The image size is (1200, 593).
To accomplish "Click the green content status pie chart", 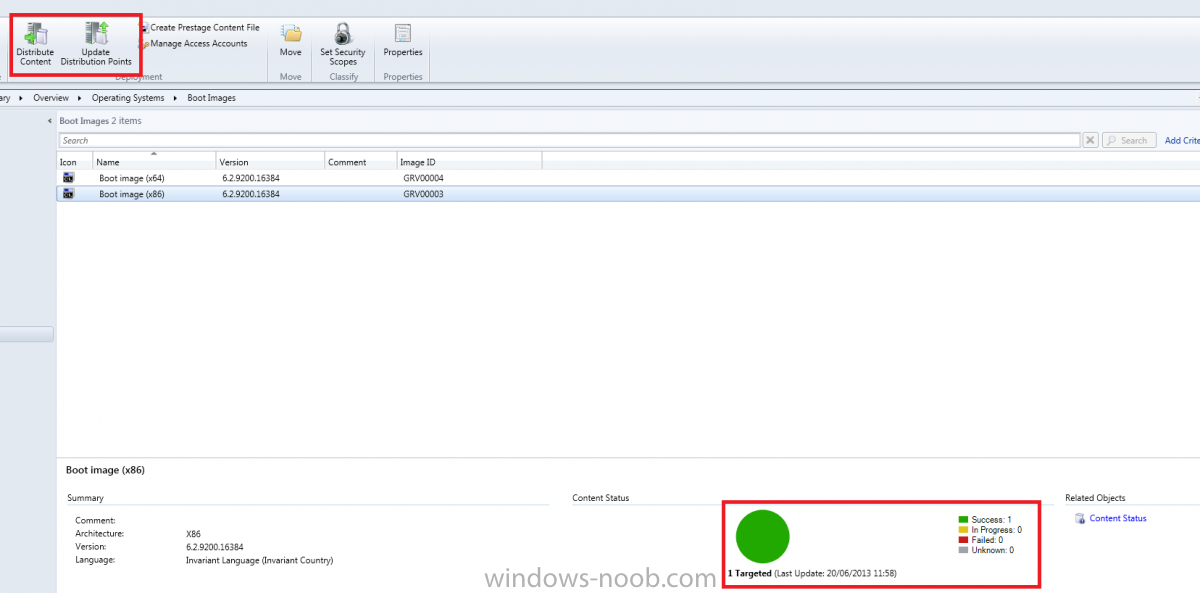I will pos(762,536).
